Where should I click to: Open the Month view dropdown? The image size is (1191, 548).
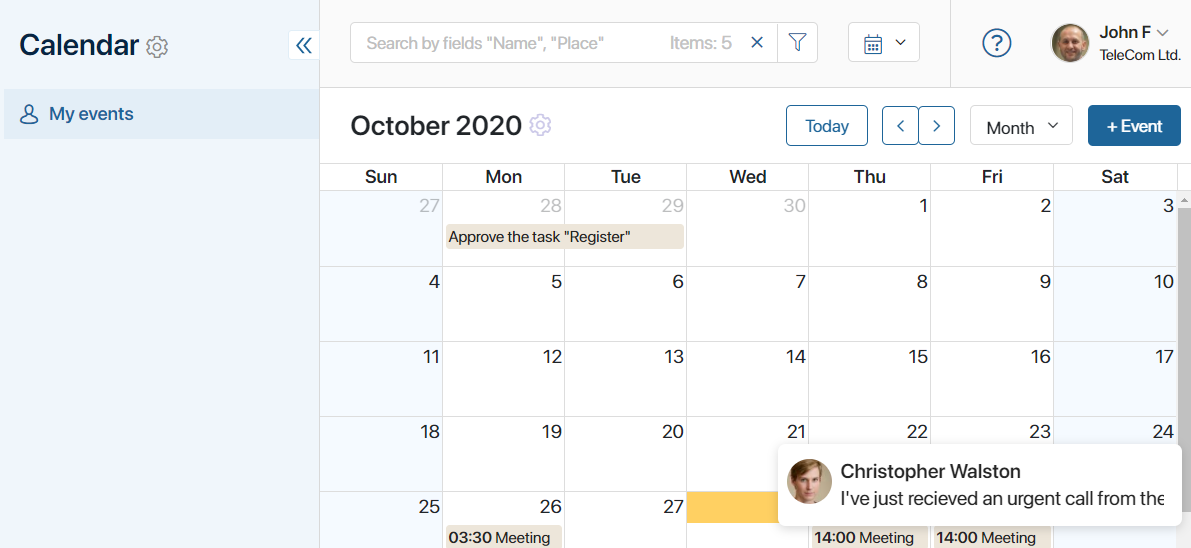[x=1022, y=125]
